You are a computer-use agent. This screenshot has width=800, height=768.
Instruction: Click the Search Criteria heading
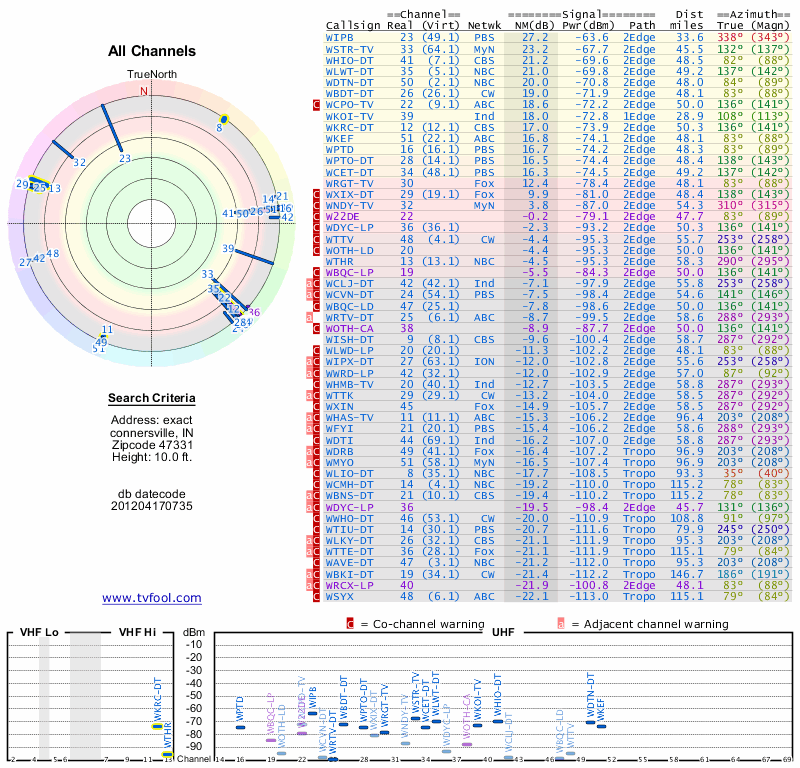[152, 398]
